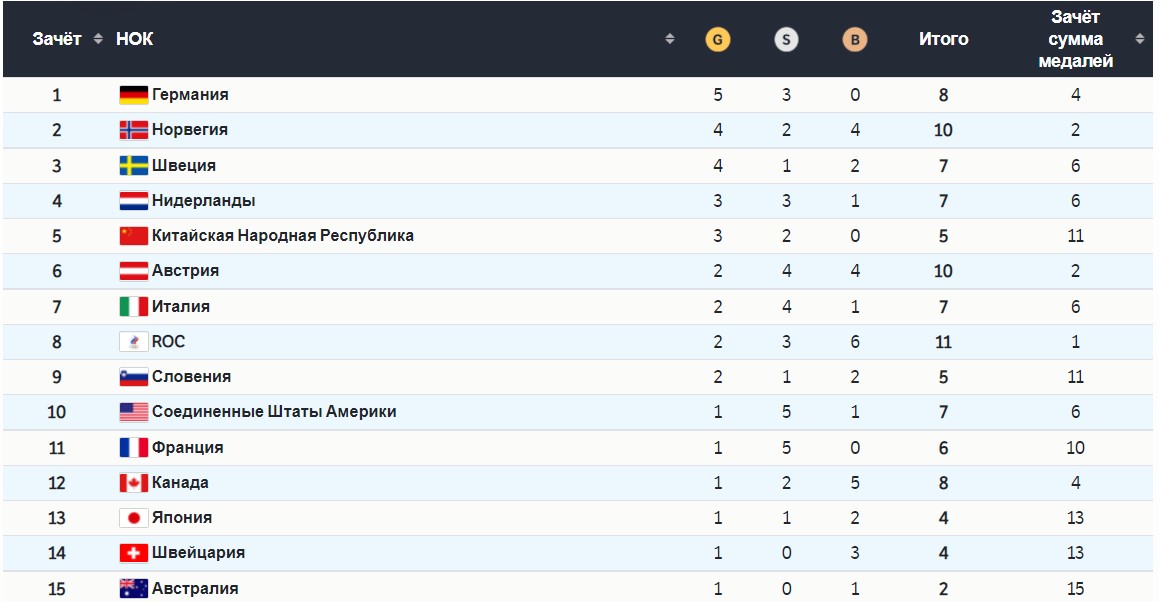Click the Australia flag icon
The height and width of the screenshot is (602, 1159).
click(134, 588)
